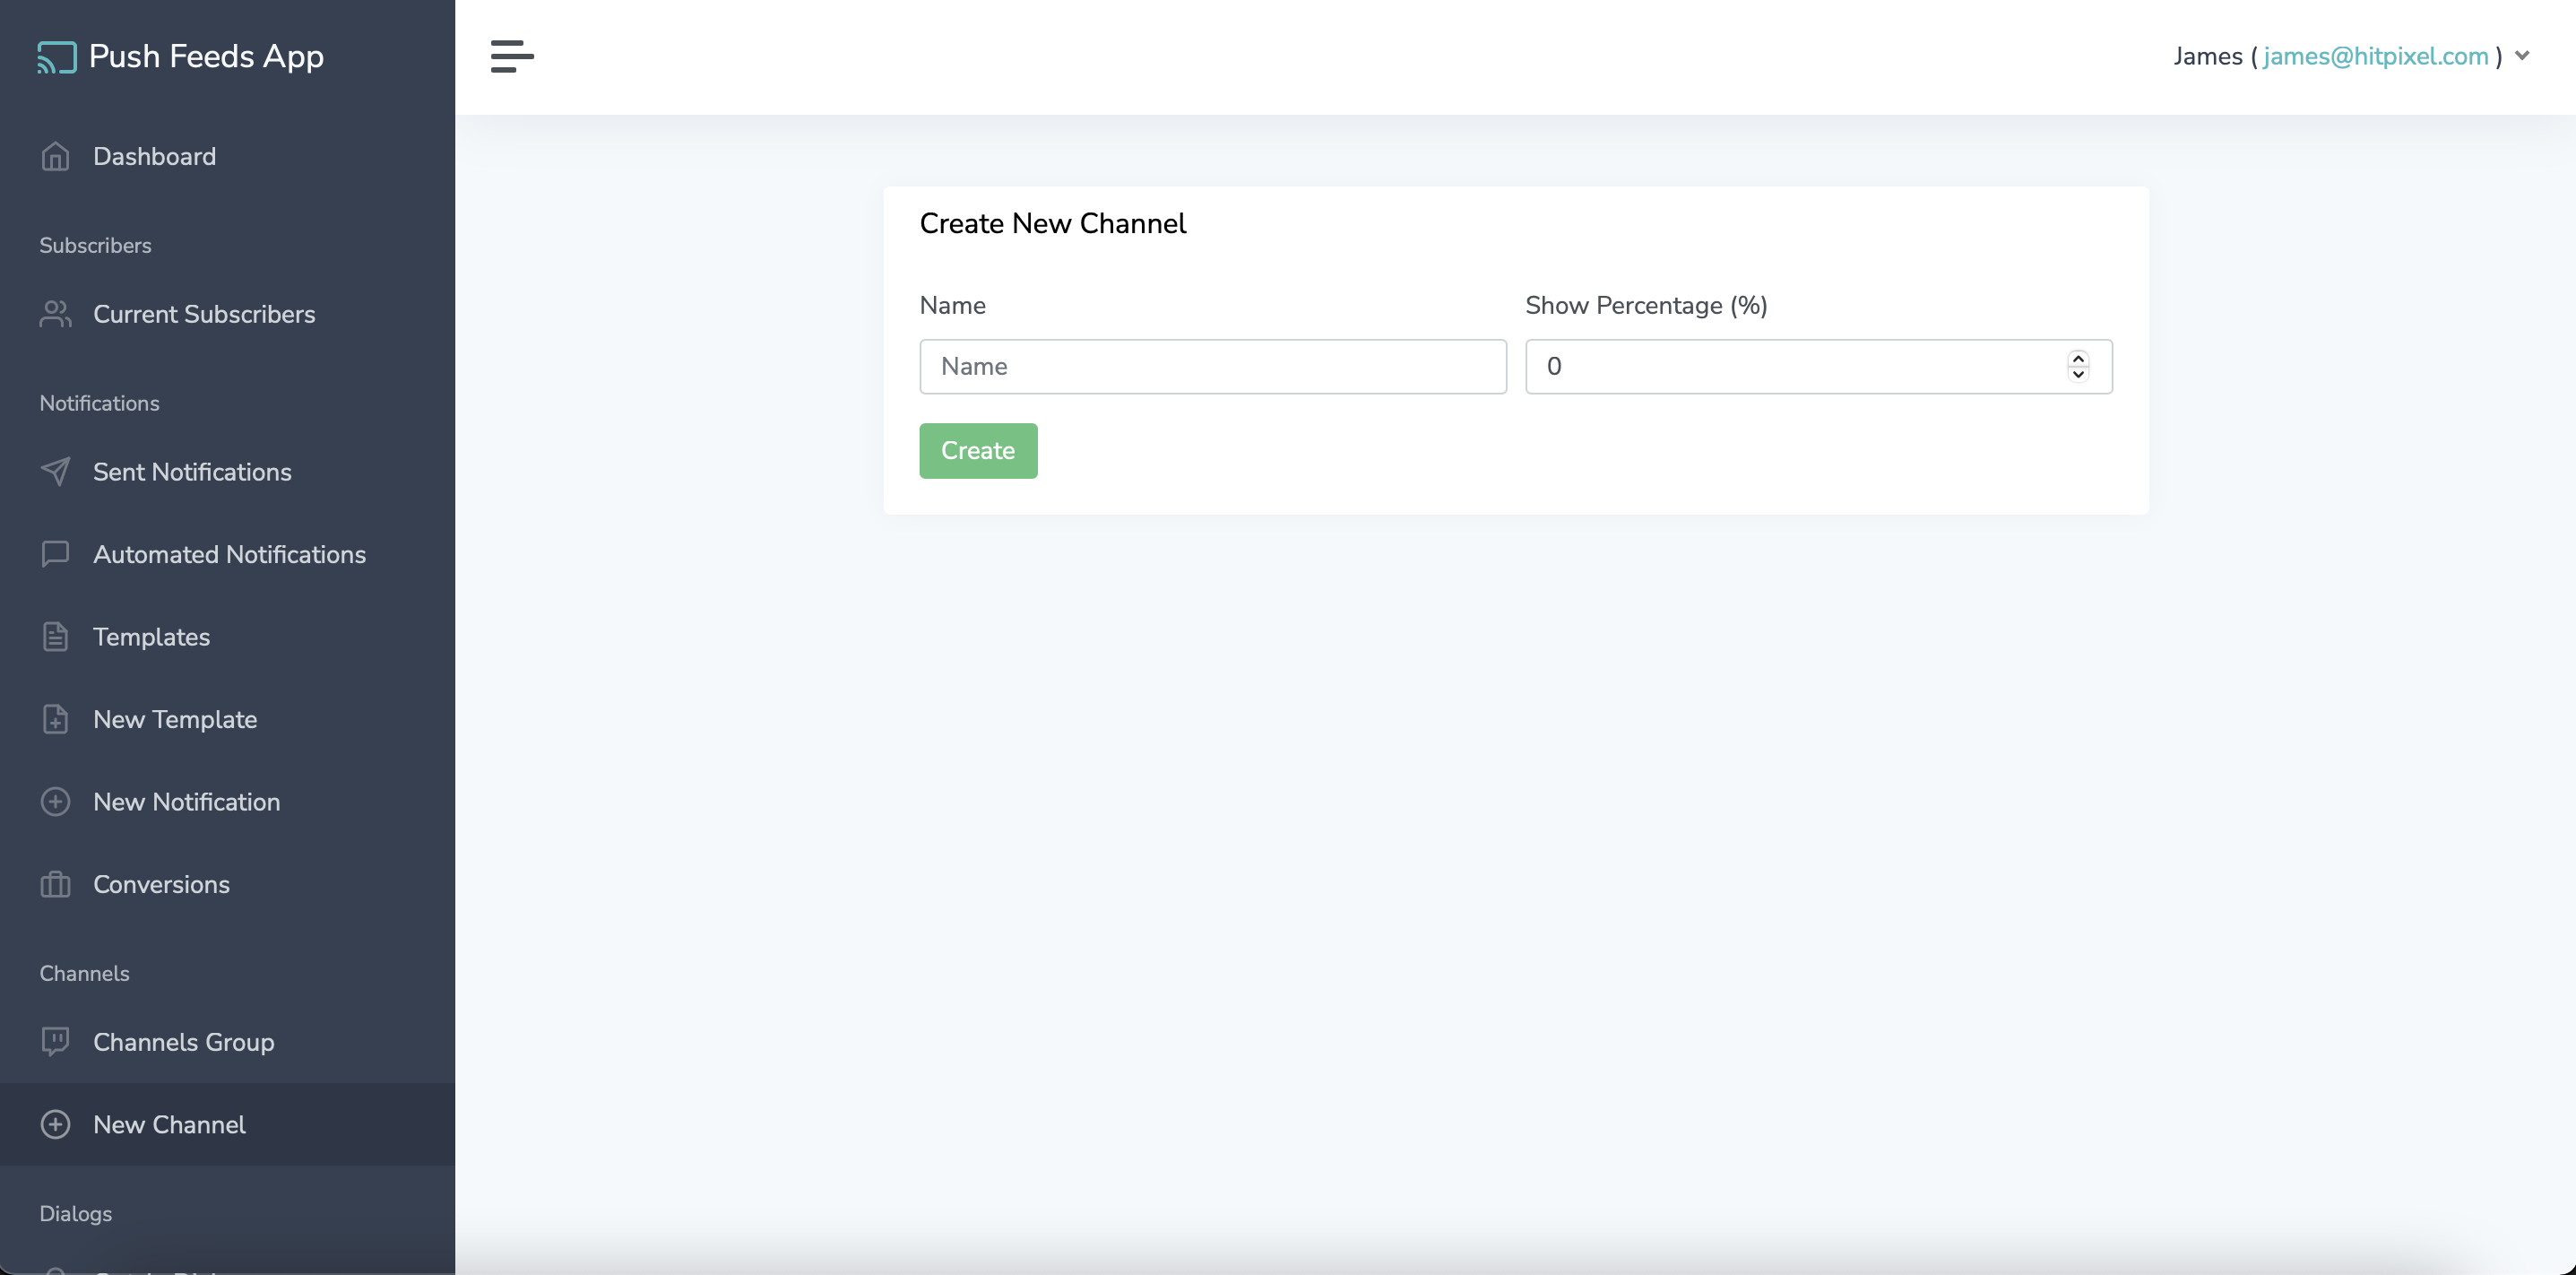2576x1275 pixels.
Task: Click the Push Feeds App logo icon
Action: click(57, 57)
